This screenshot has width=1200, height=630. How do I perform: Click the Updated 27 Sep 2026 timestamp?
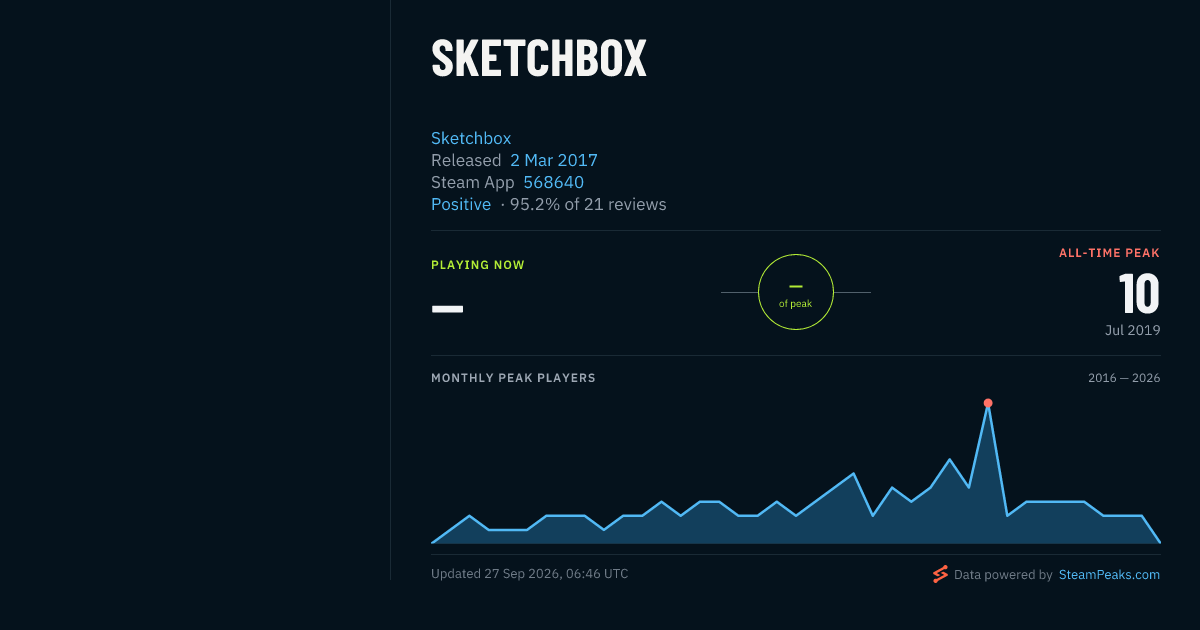[530, 574]
